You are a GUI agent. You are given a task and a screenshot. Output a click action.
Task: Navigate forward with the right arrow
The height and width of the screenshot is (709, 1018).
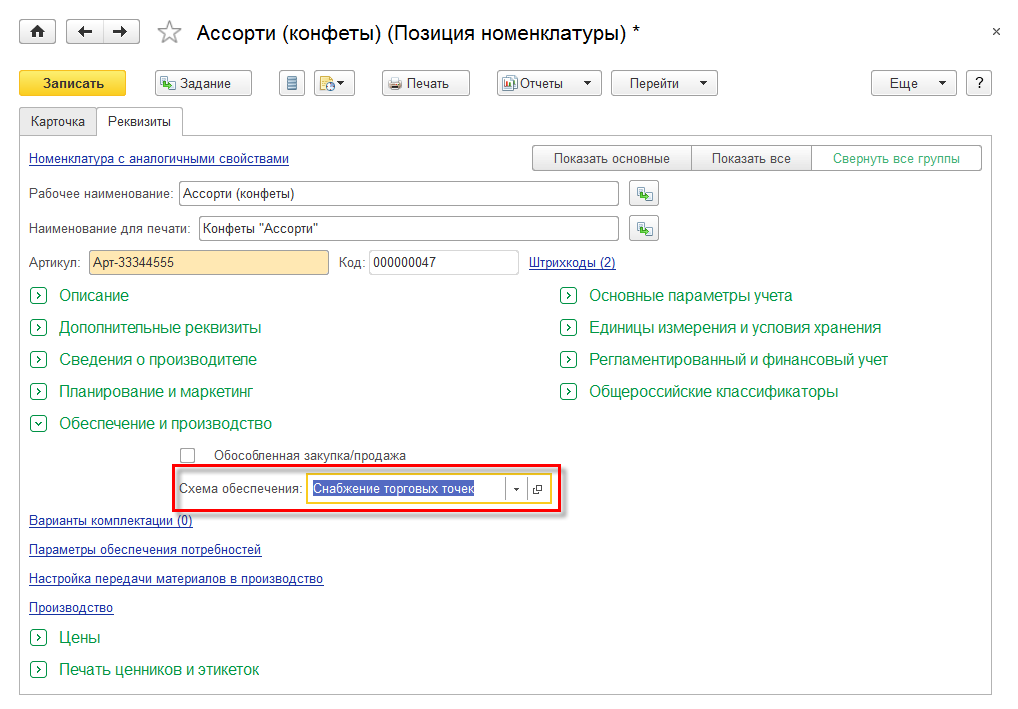tap(120, 32)
